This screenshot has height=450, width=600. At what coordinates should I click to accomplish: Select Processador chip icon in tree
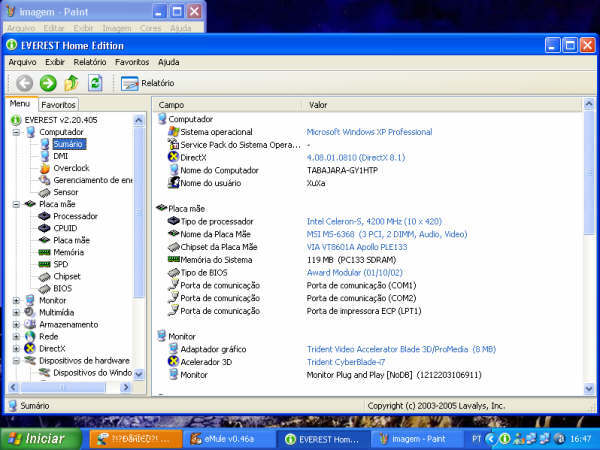click(44, 216)
